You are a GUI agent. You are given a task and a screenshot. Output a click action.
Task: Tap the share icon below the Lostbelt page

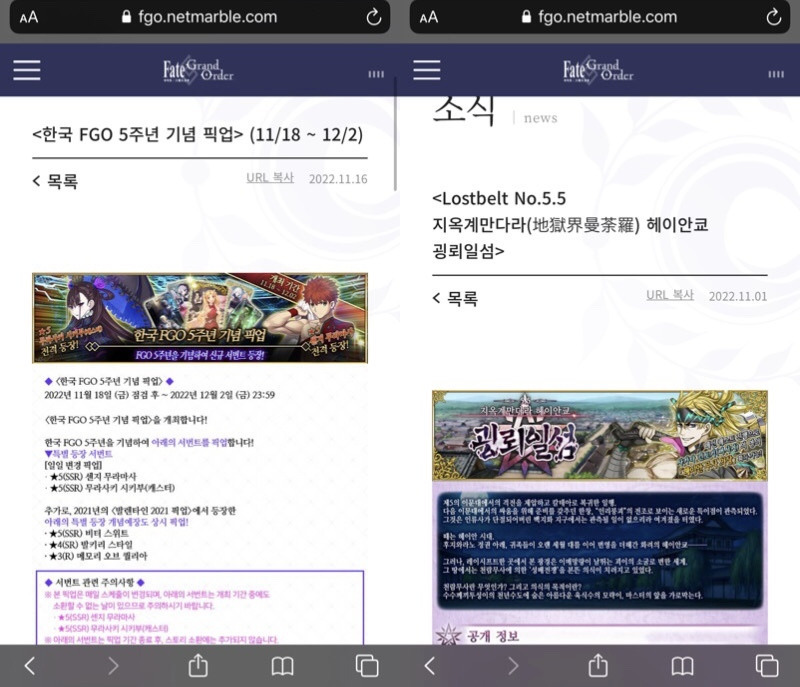598,665
